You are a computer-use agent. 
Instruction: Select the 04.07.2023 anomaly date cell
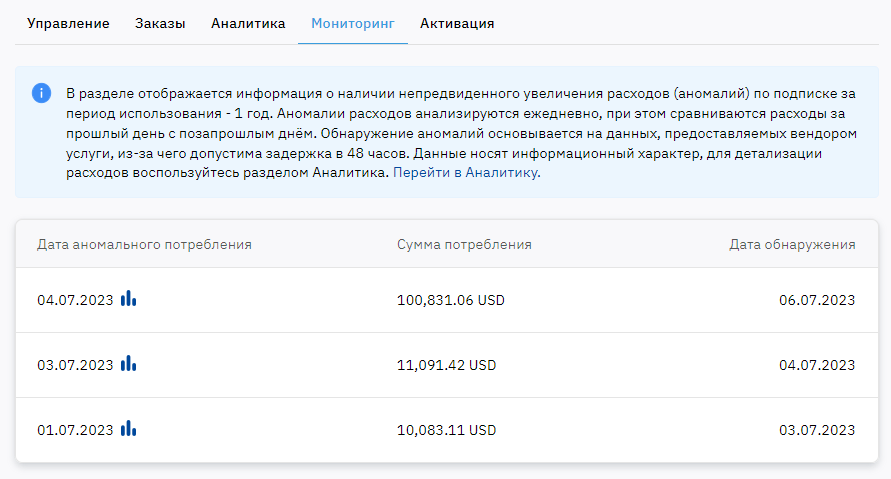(x=76, y=300)
